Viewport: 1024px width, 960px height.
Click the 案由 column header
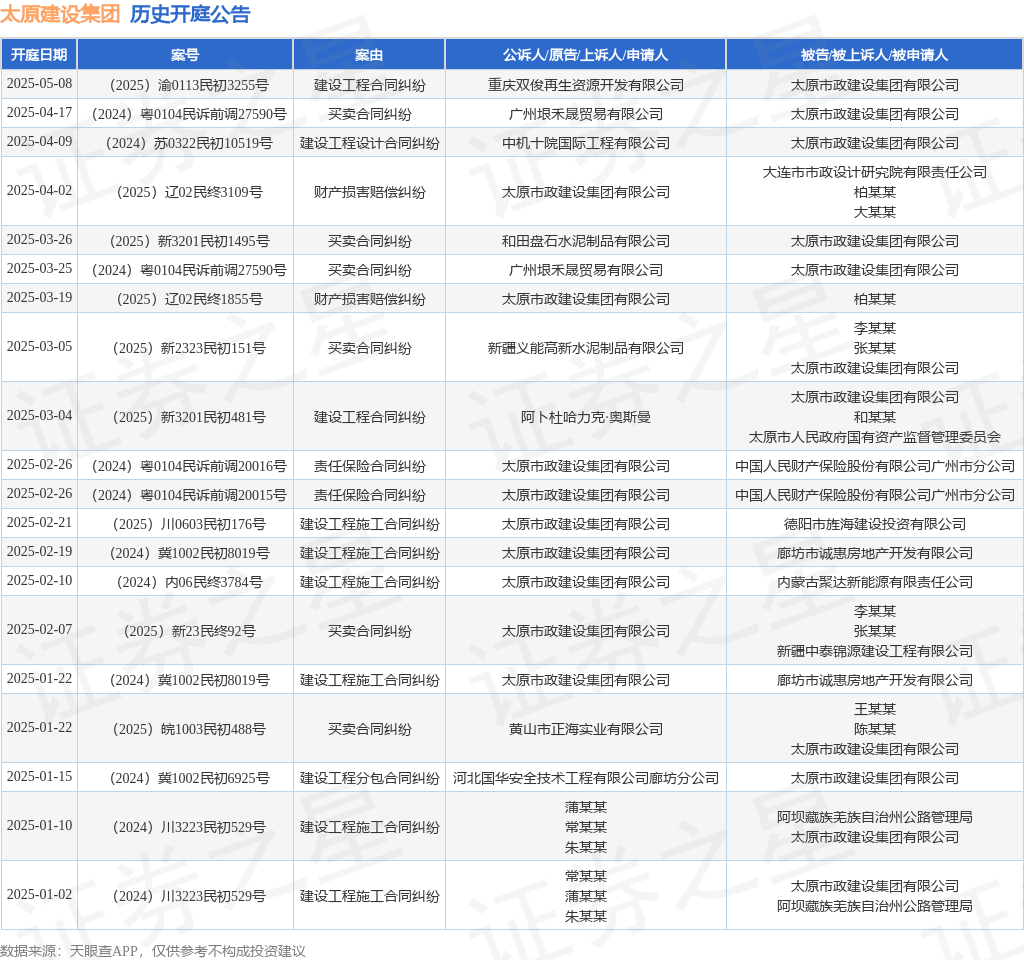click(x=369, y=55)
